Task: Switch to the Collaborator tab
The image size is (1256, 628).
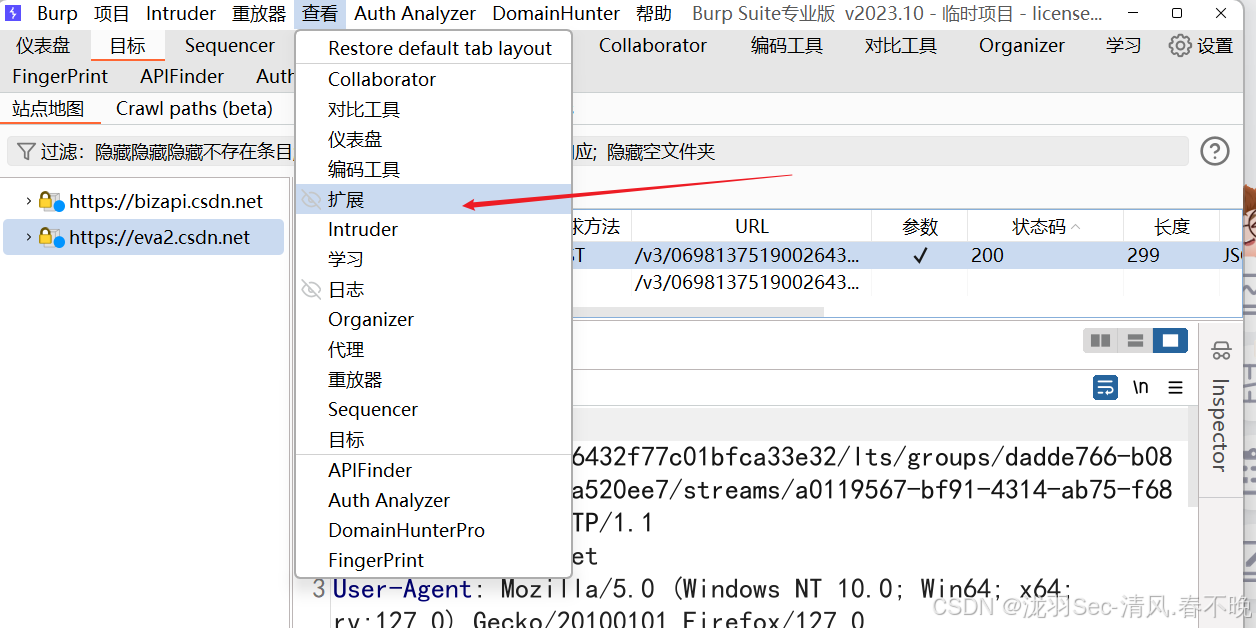Action: click(653, 46)
